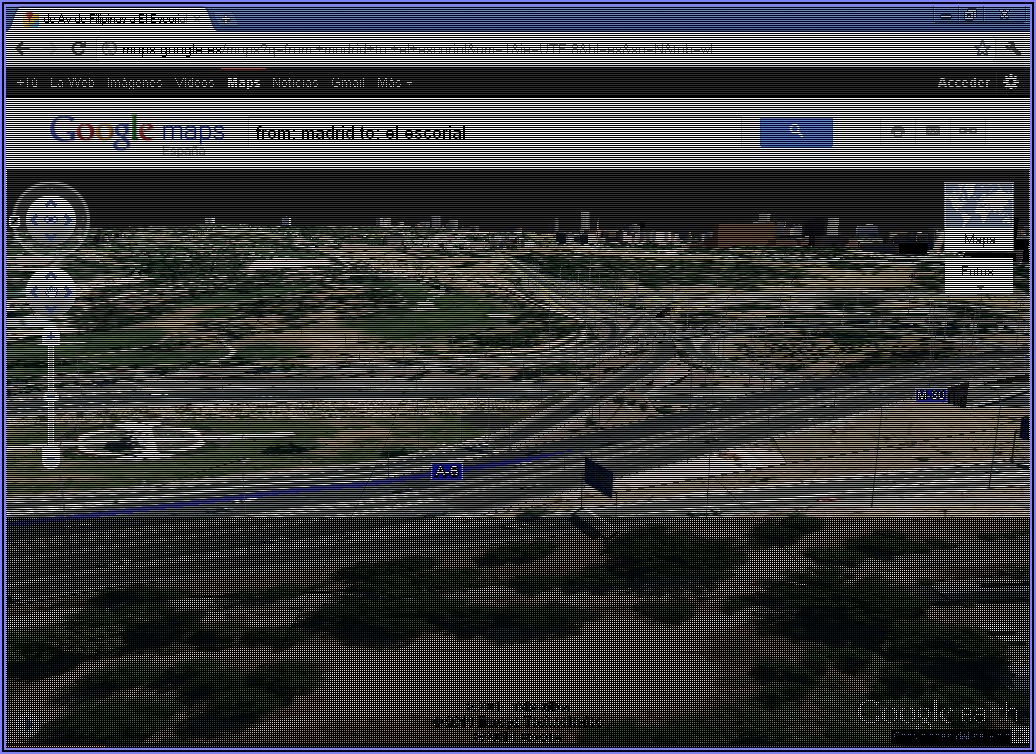This screenshot has width=1036, height=754.
Task: Rotate the view left in look control
Action: point(34,220)
